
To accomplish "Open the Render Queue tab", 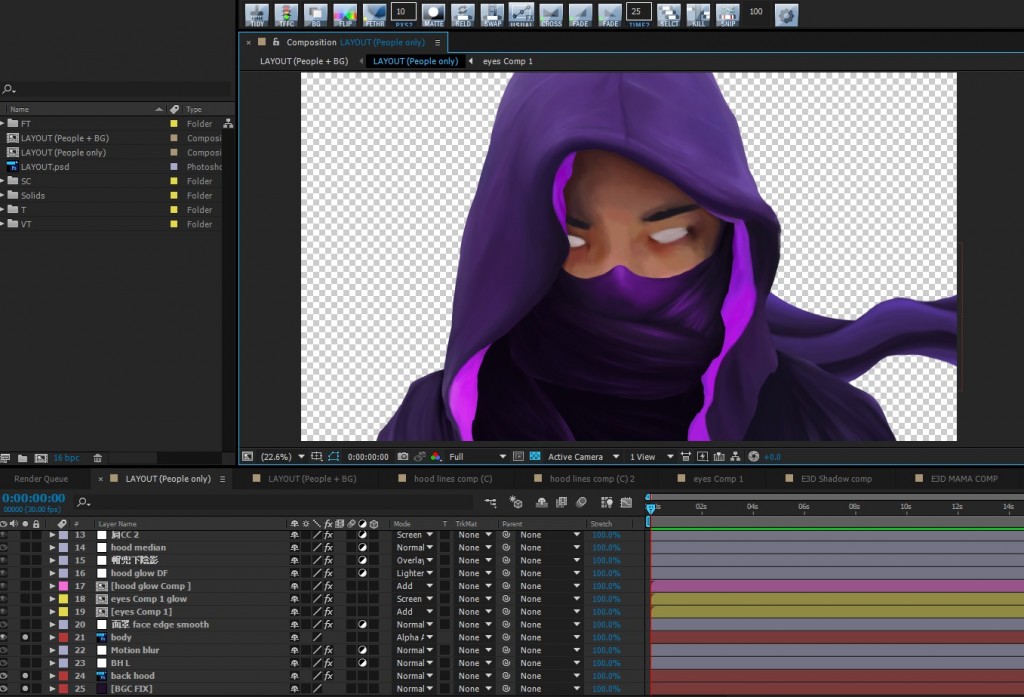I will 41,479.
